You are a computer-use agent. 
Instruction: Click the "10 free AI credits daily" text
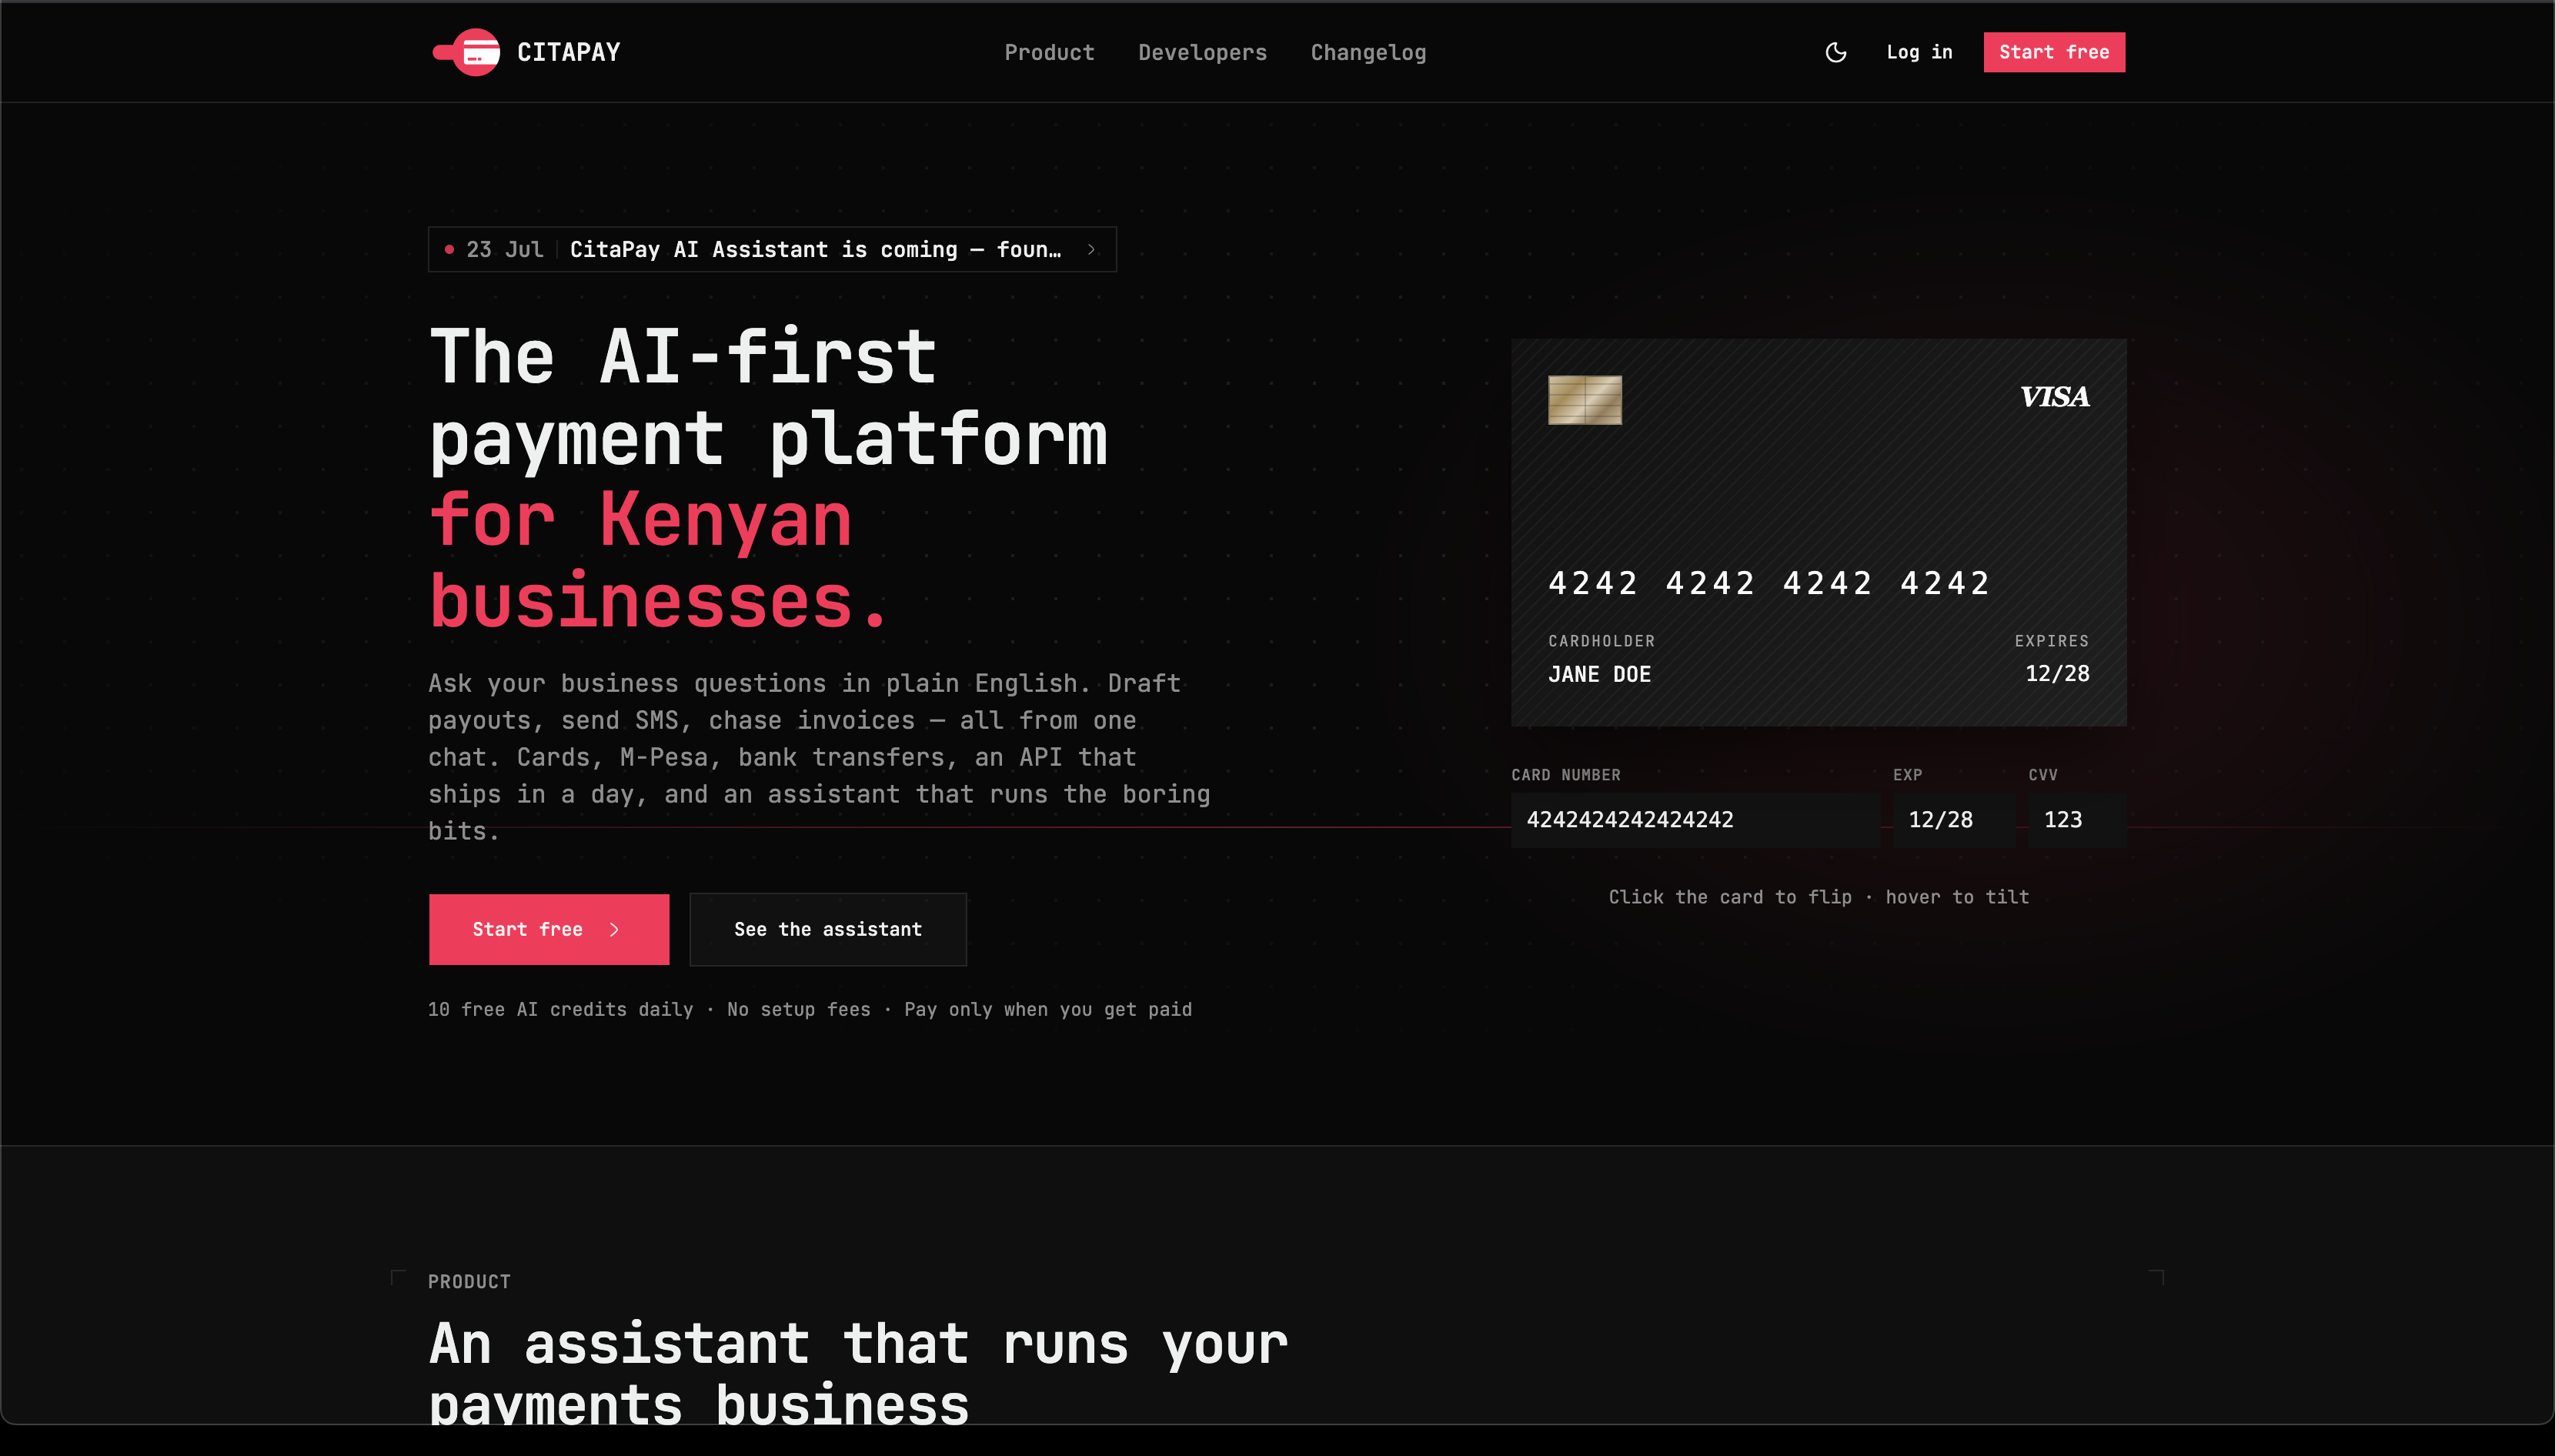coord(561,1010)
